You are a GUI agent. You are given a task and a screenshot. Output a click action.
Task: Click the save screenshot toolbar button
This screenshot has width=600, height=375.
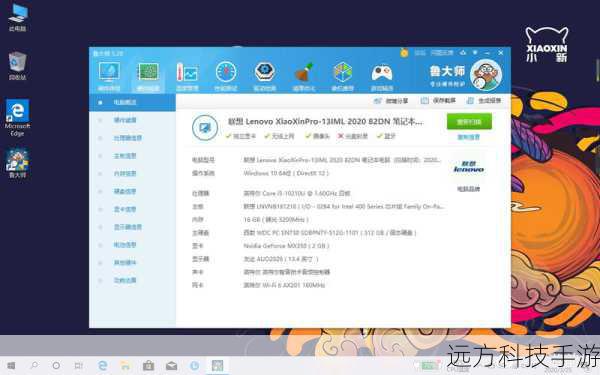(x=438, y=101)
